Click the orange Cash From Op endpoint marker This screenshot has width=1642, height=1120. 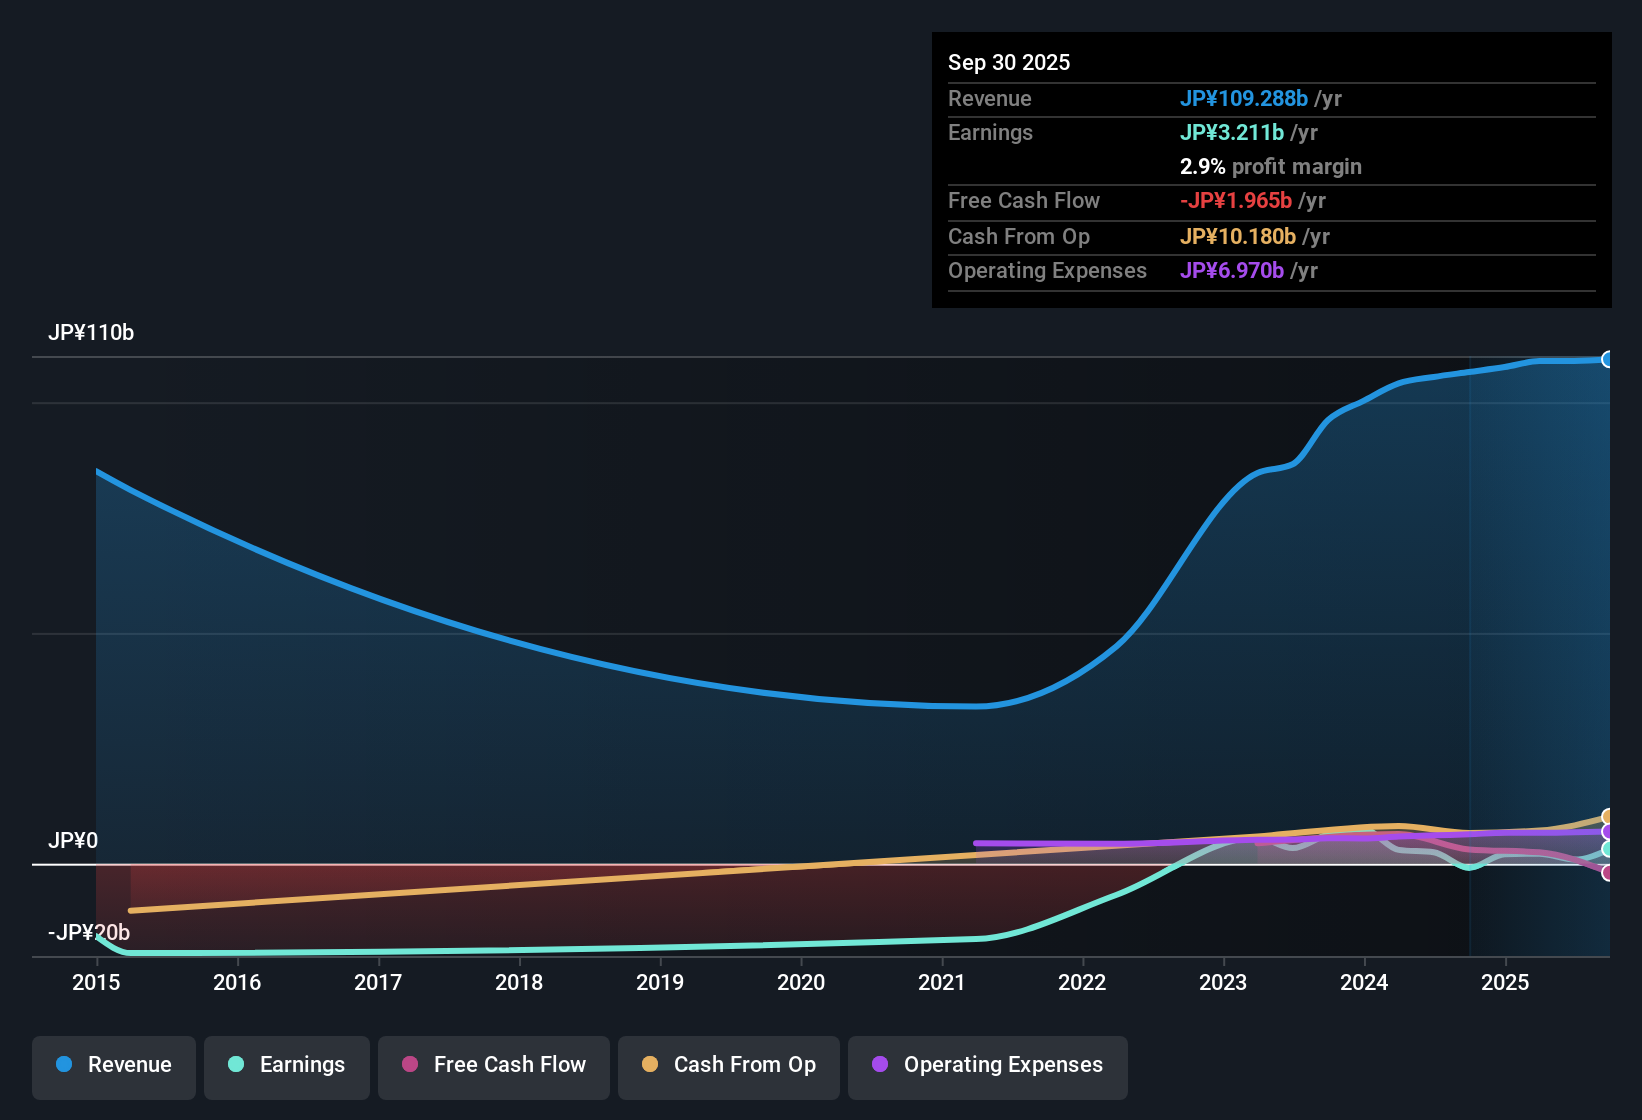point(1608,815)
